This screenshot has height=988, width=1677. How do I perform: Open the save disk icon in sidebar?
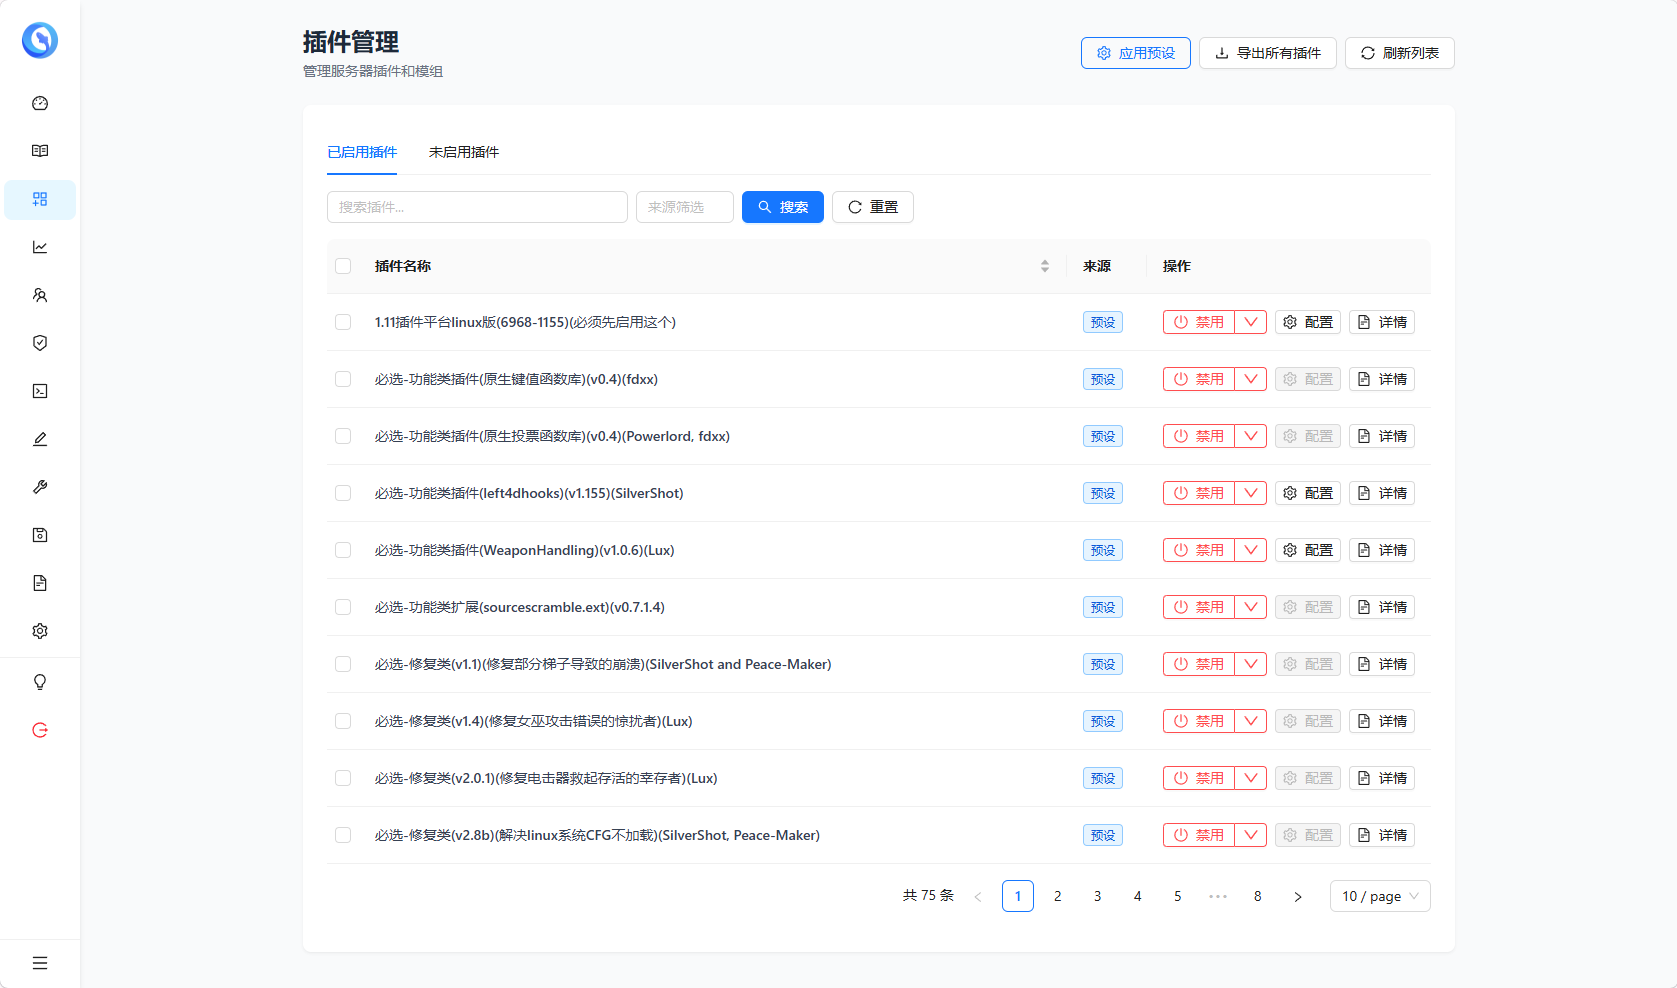point(40,535)
